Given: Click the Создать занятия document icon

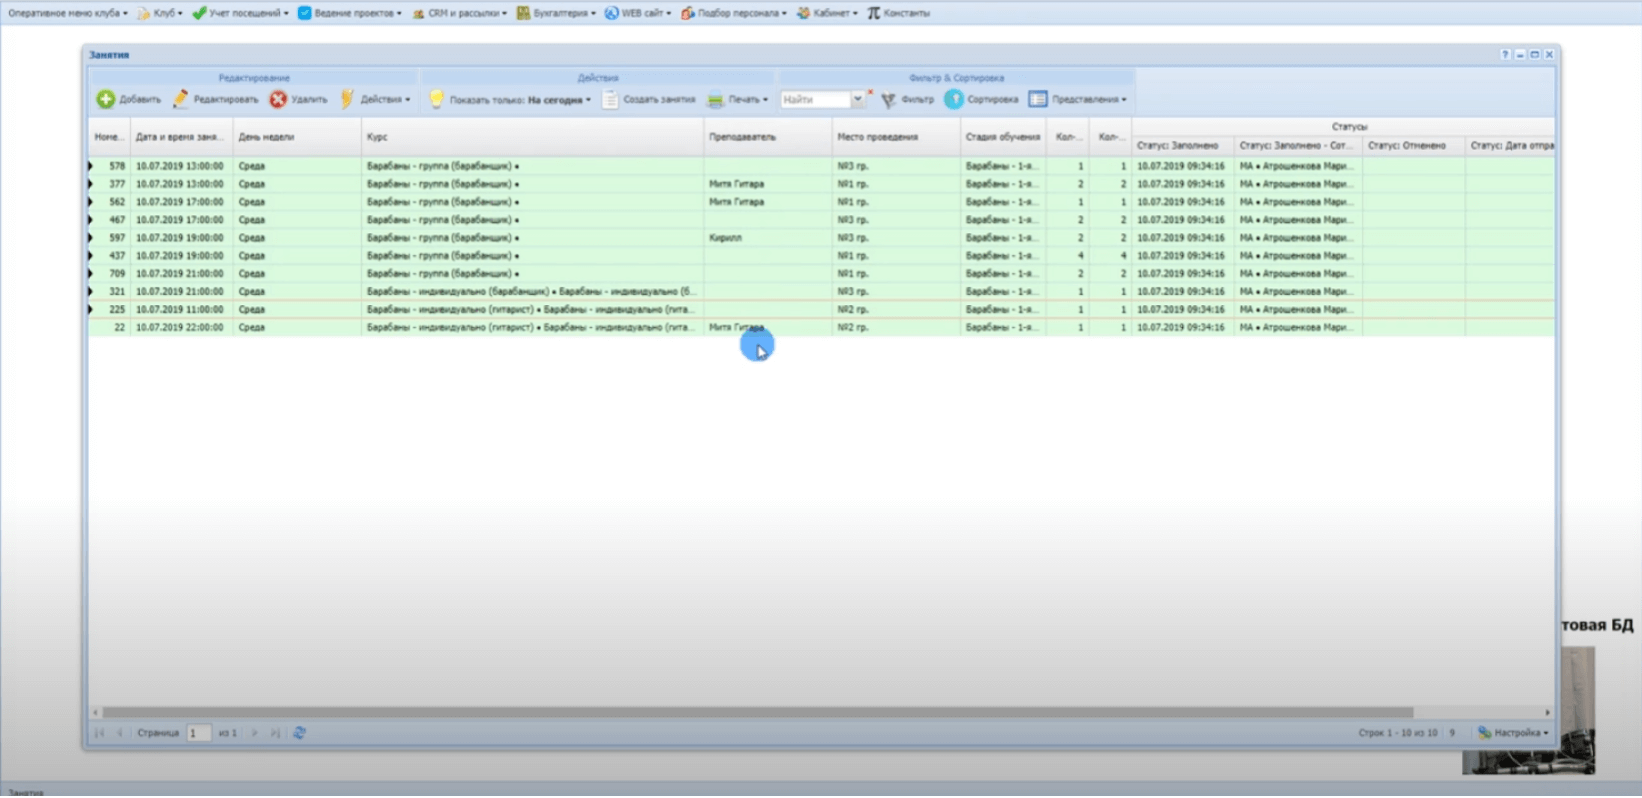Looking at the screenshot, I should 610,99.
